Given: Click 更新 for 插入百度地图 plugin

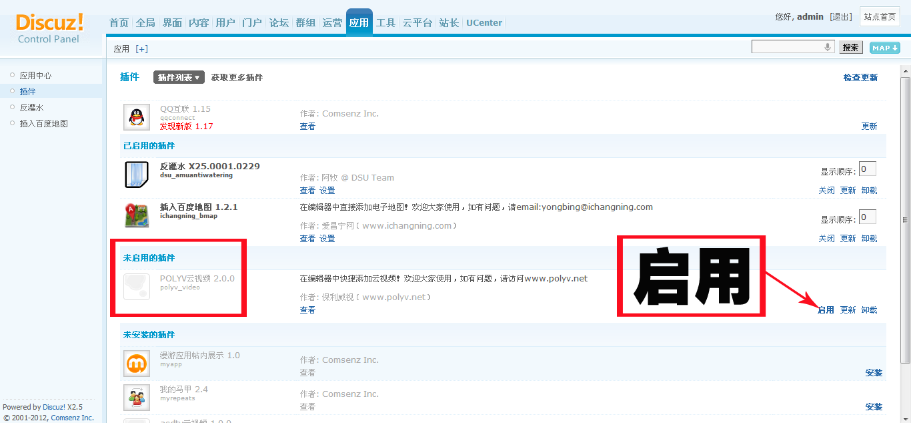Looking at the screenshot, I should click(848, 239).
